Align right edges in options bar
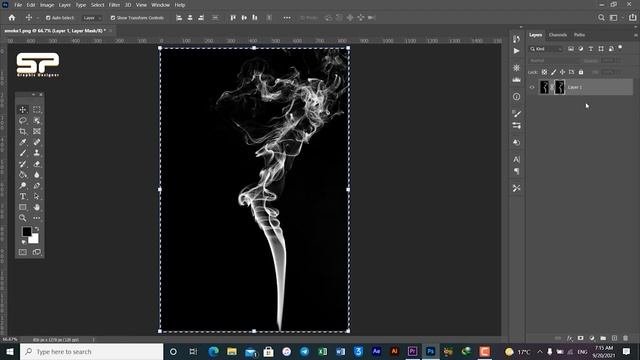640x360 pixels. 201,18
